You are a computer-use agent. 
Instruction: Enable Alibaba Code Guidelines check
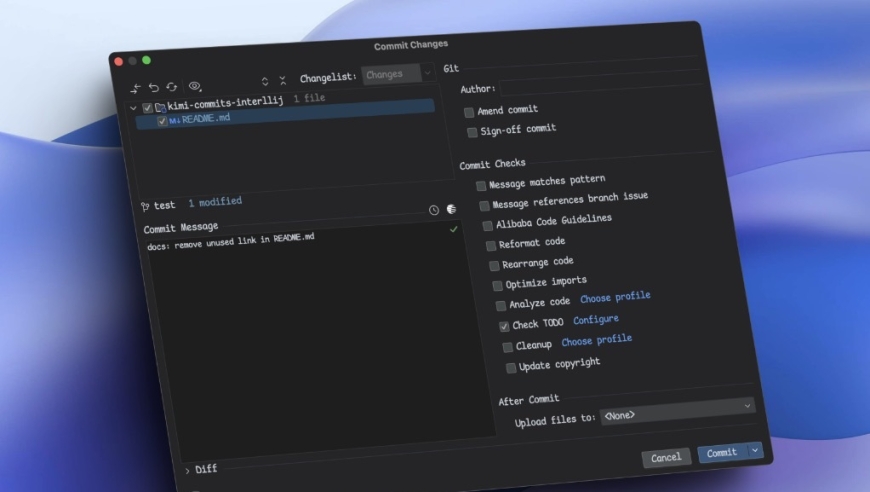488,226
